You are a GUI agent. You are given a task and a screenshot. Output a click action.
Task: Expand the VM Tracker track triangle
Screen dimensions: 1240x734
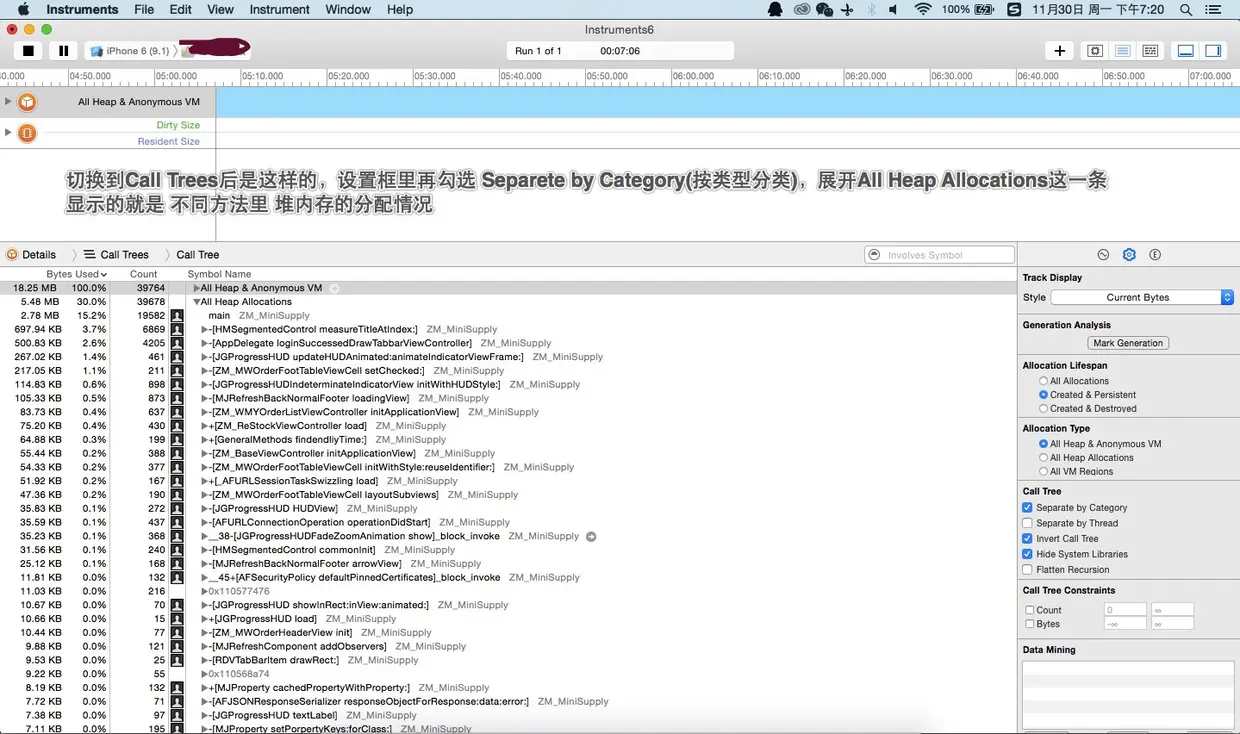click(x=8, y=132)
